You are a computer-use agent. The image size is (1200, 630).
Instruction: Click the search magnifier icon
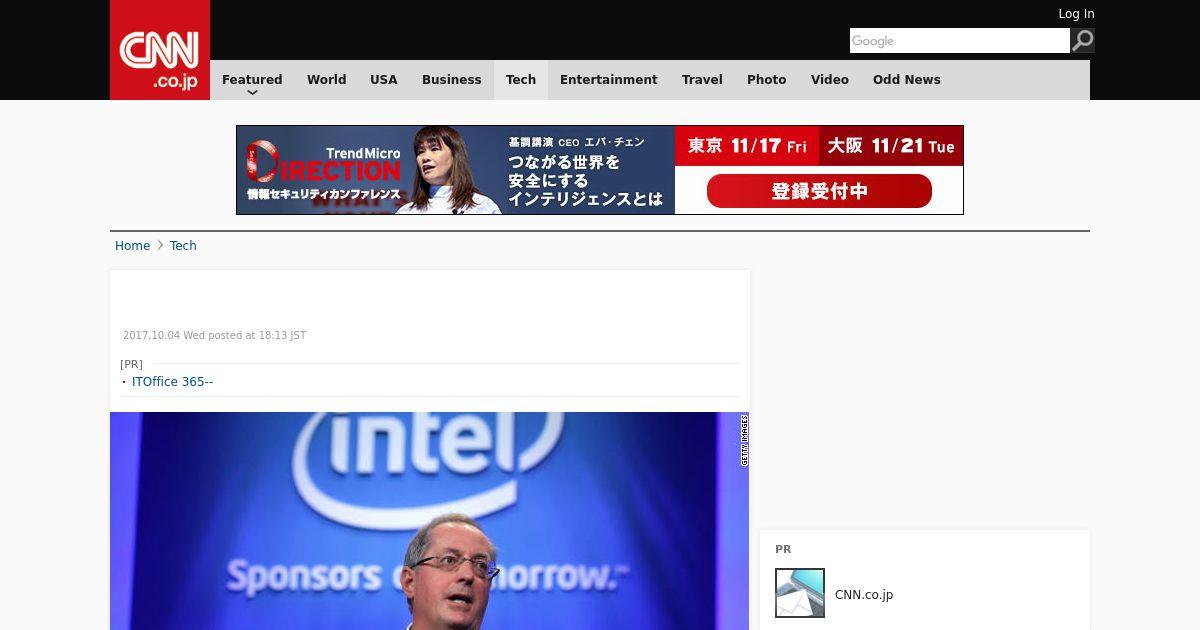pyautogui.click(x=1082, y=40)
